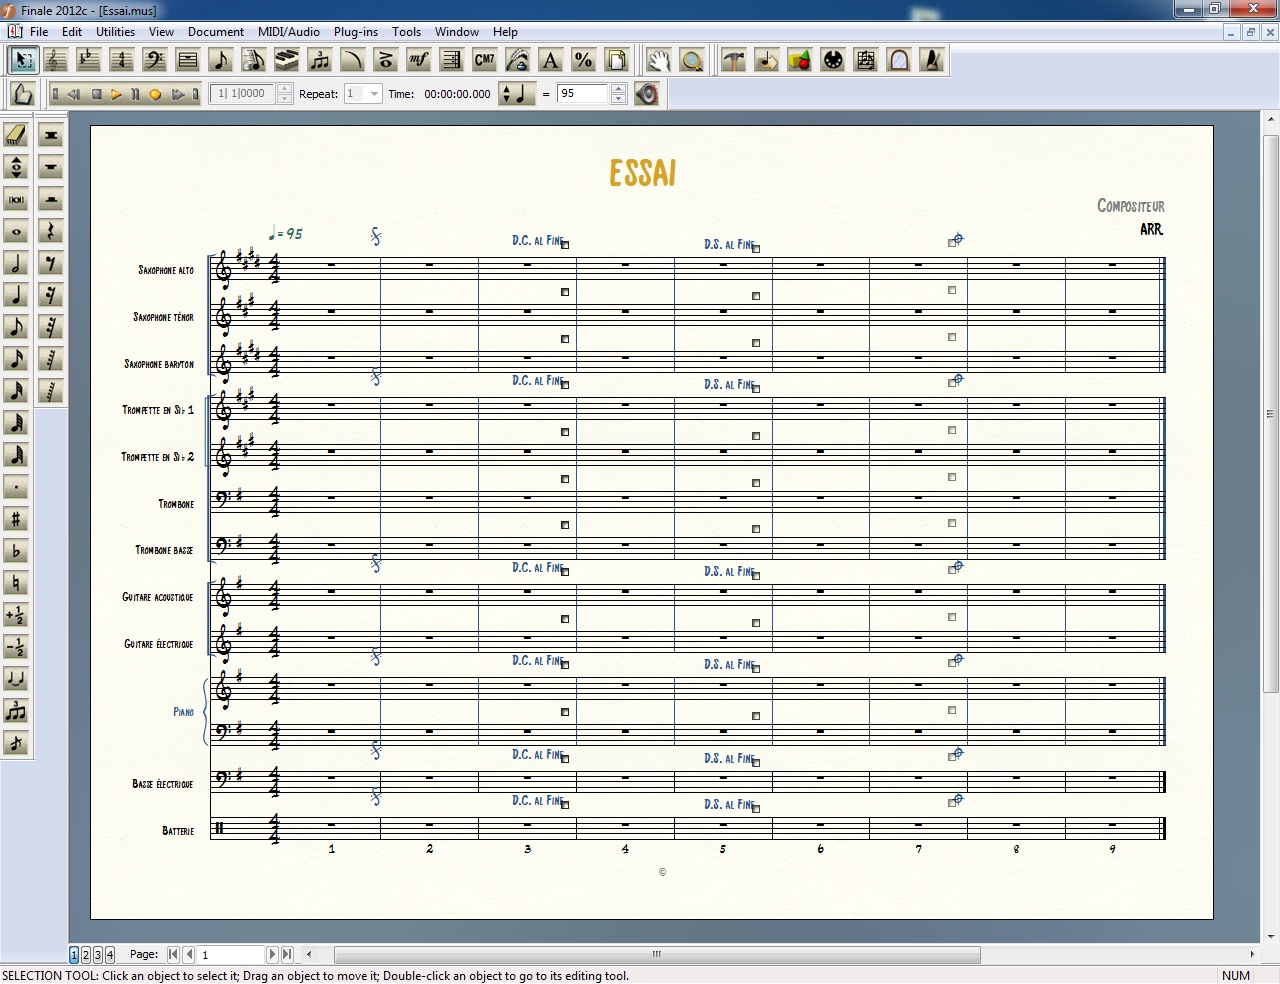
Task: Toggle the augmentation dot button
Action: coord(16,487)
